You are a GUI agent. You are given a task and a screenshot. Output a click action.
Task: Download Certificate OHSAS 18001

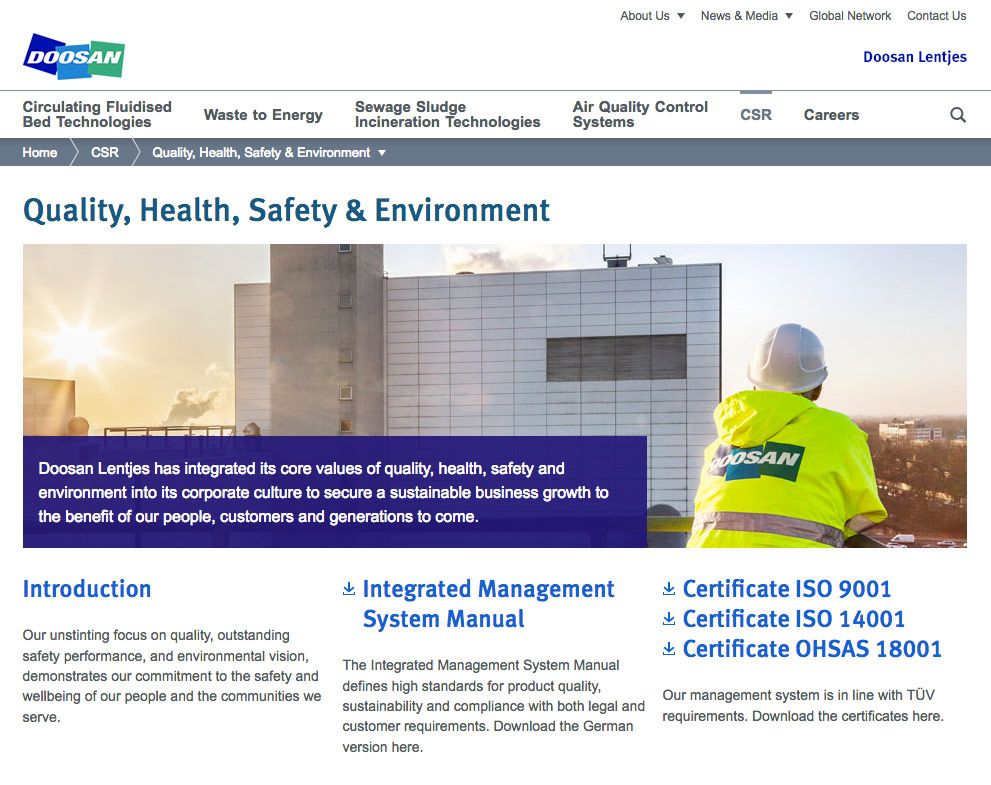tap(812, 649)
